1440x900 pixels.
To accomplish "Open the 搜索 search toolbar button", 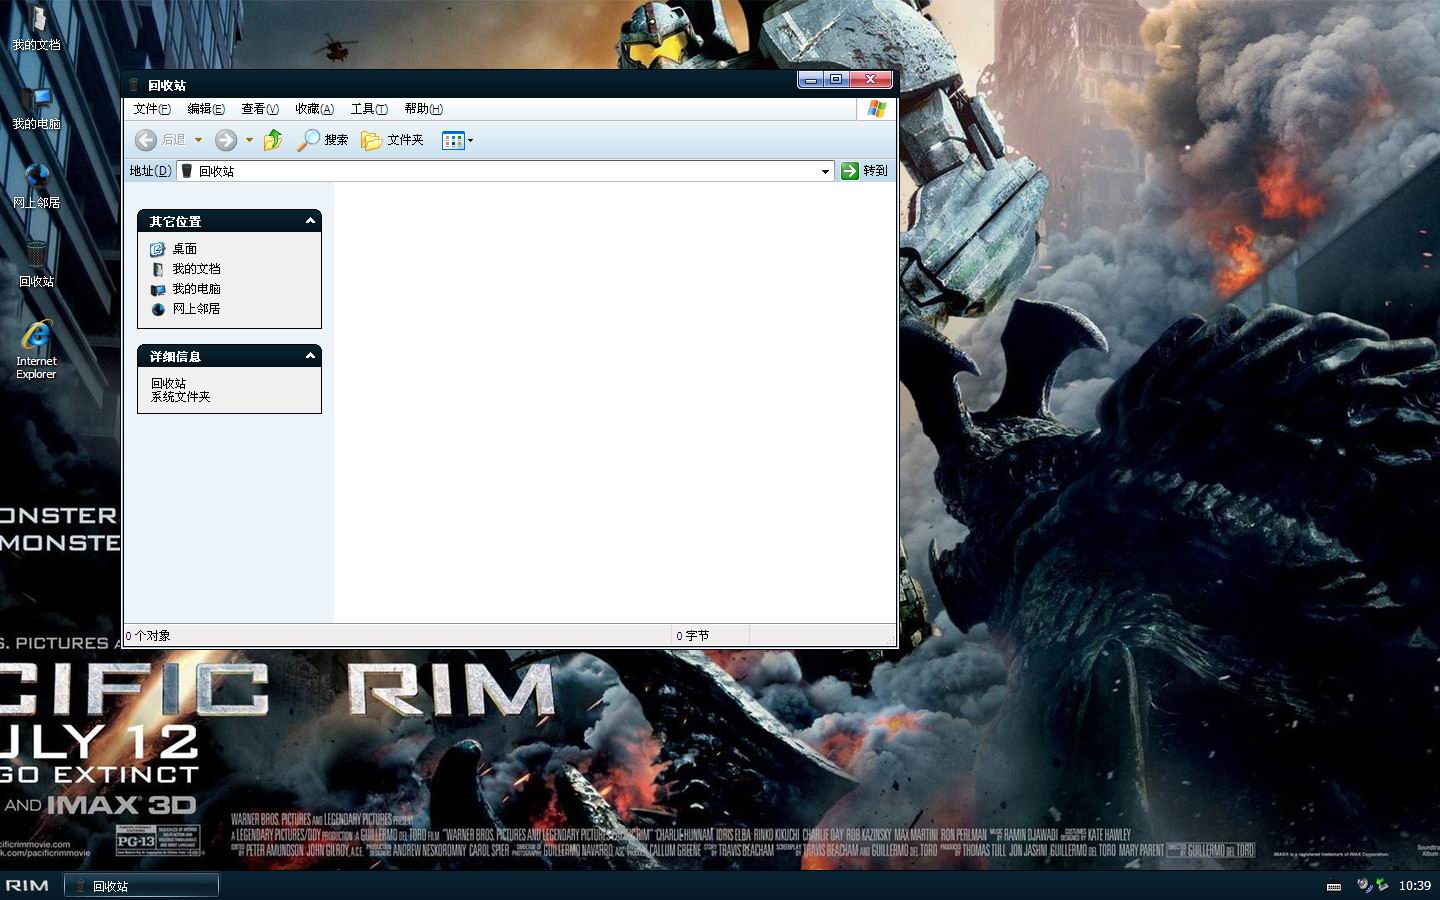I will pos(323,140).
